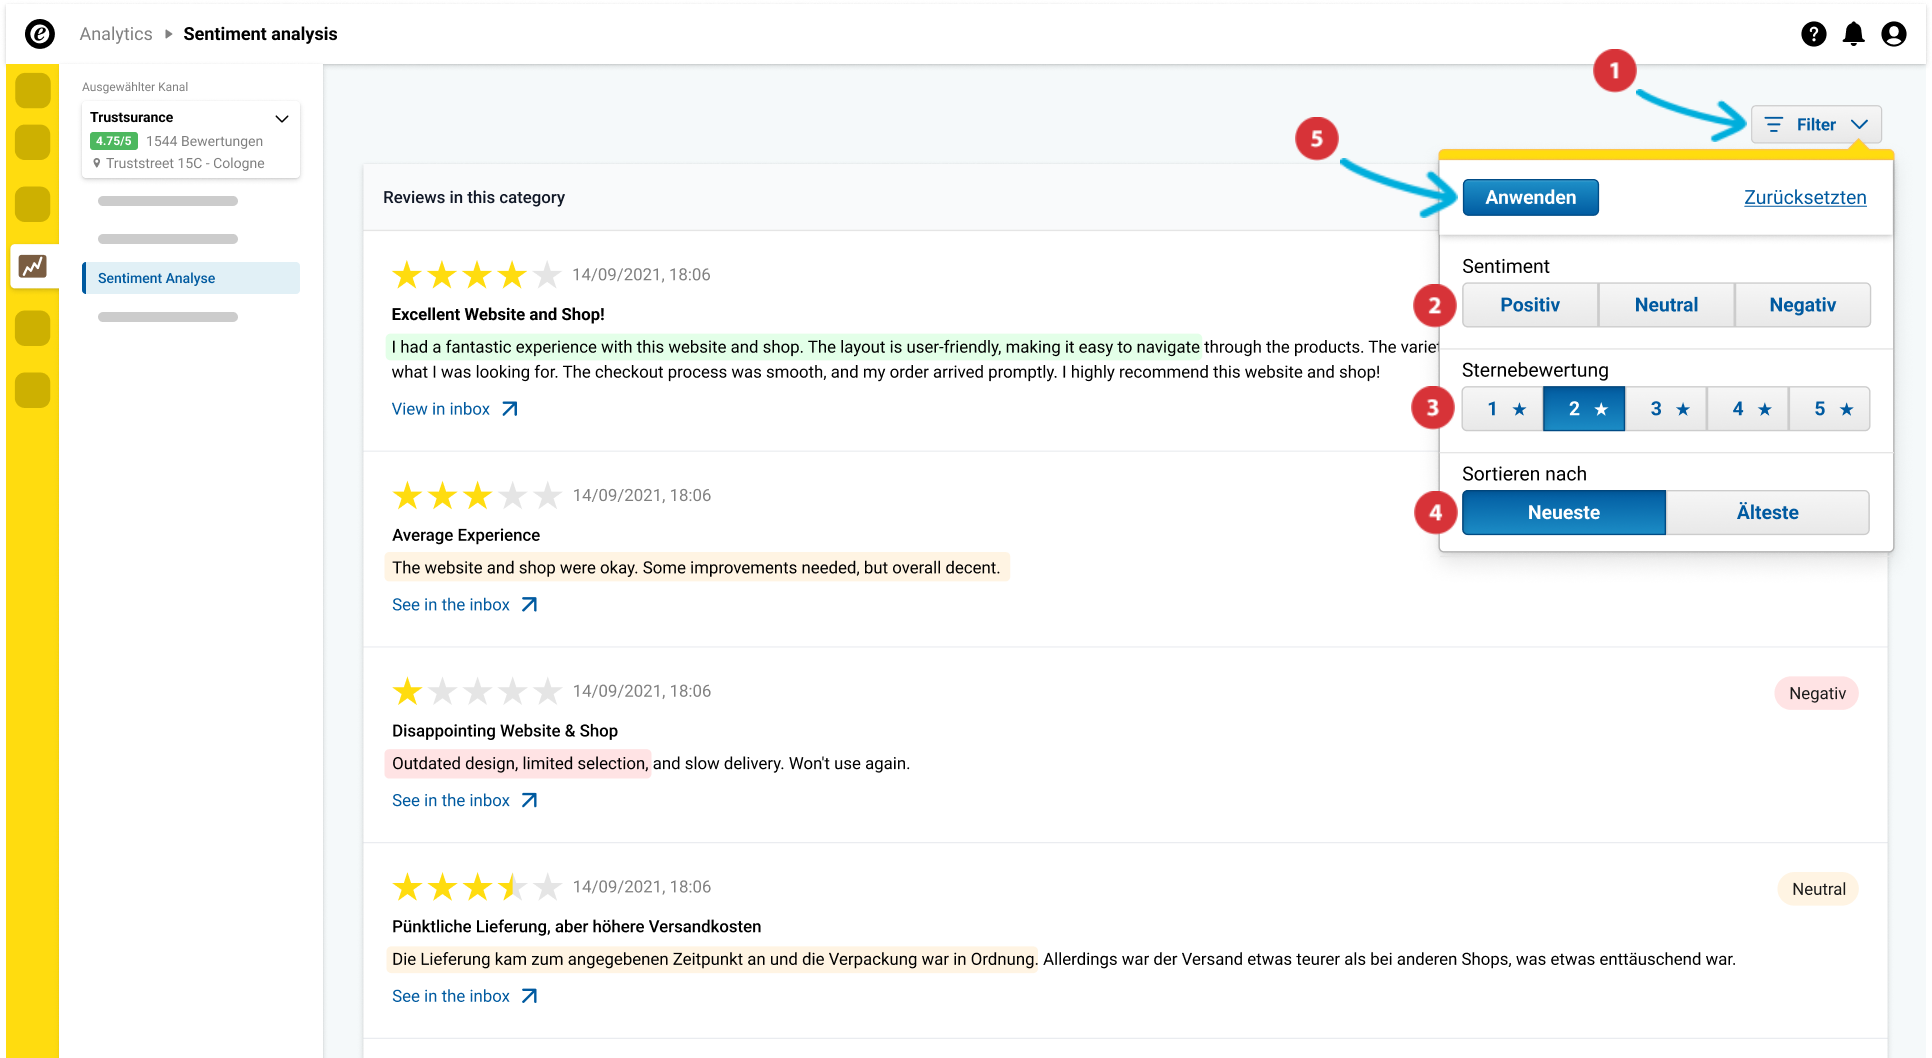This screenshot has width=1932, height=1058.
Task: Expand the Trustsurance channel dropdown
Action: pyautogui.click(x=282, y=118)
